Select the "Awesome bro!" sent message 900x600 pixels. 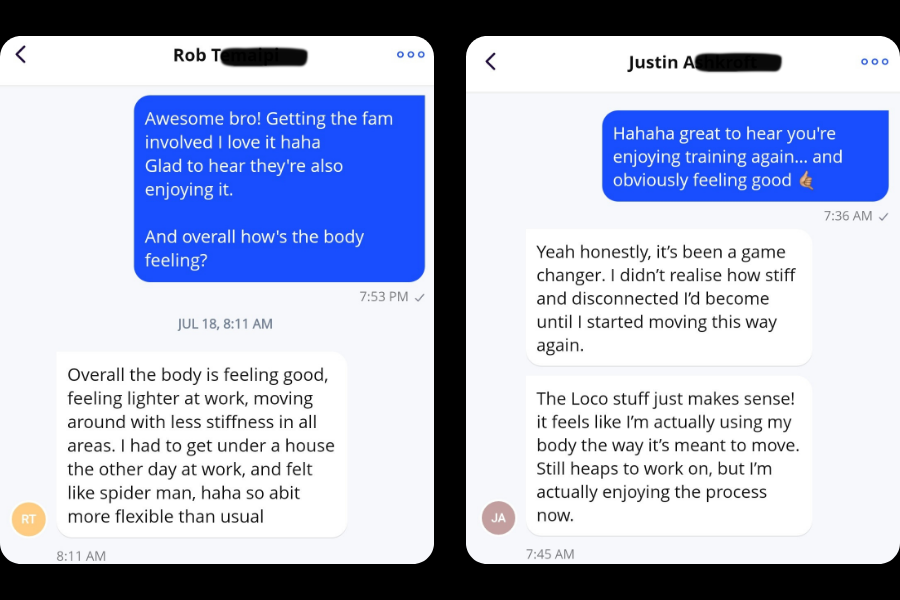(279, 189)
